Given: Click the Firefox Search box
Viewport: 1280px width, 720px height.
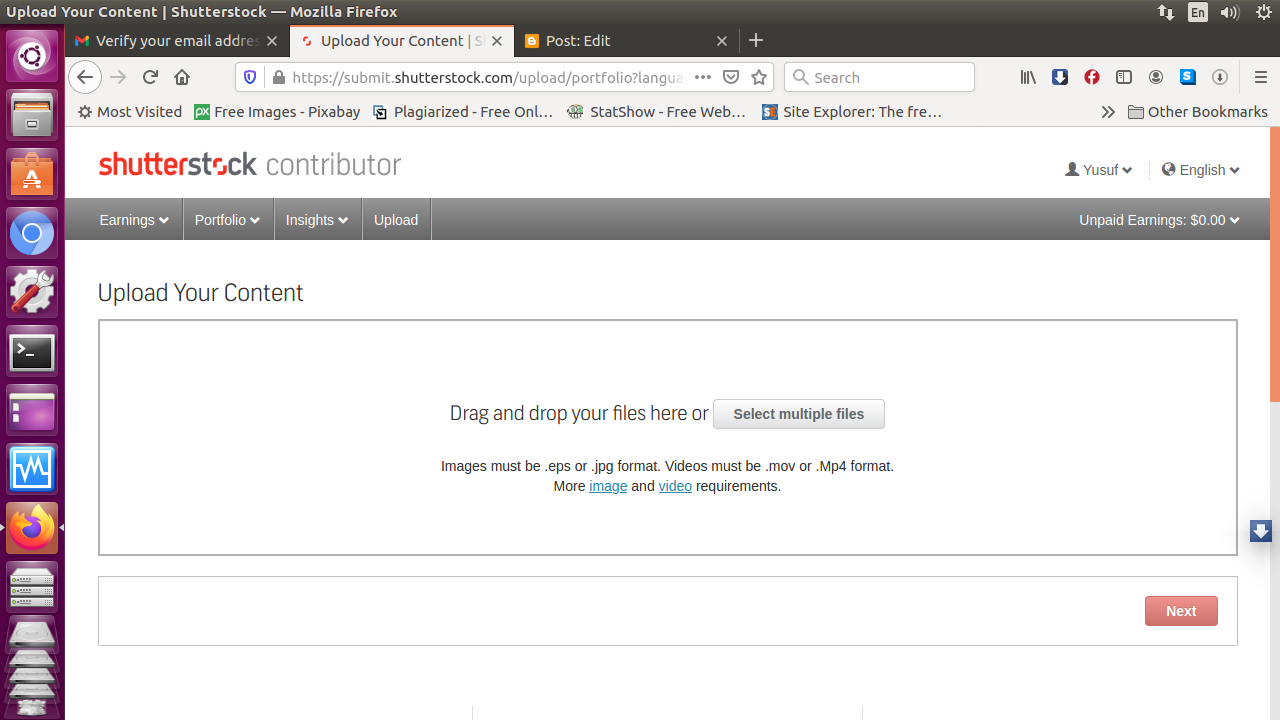Looking at the screenshot, I should pyautogui.click(x=880, y=77).
